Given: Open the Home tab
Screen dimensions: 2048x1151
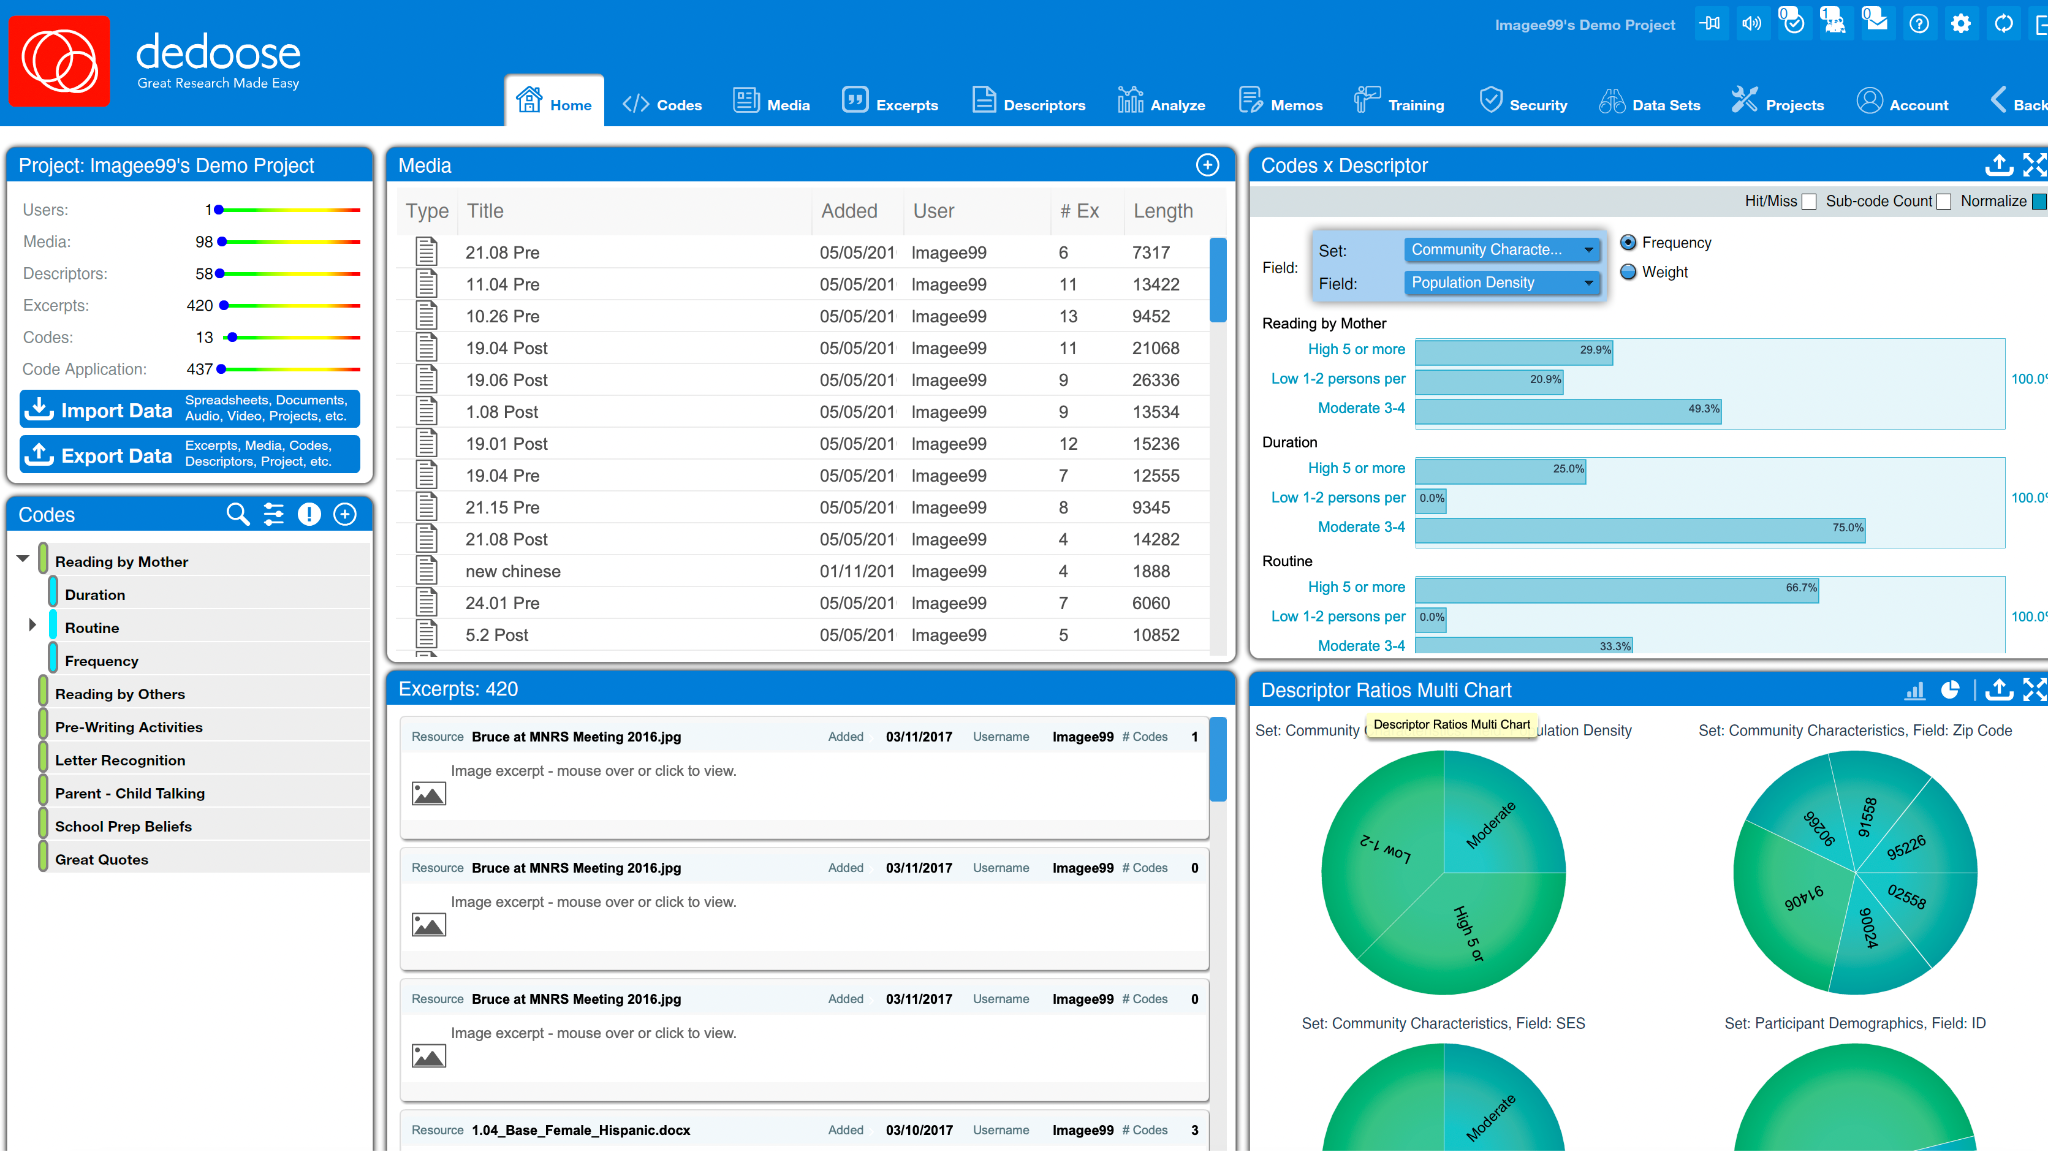Looking at the screenshot, I should point(554,101).
